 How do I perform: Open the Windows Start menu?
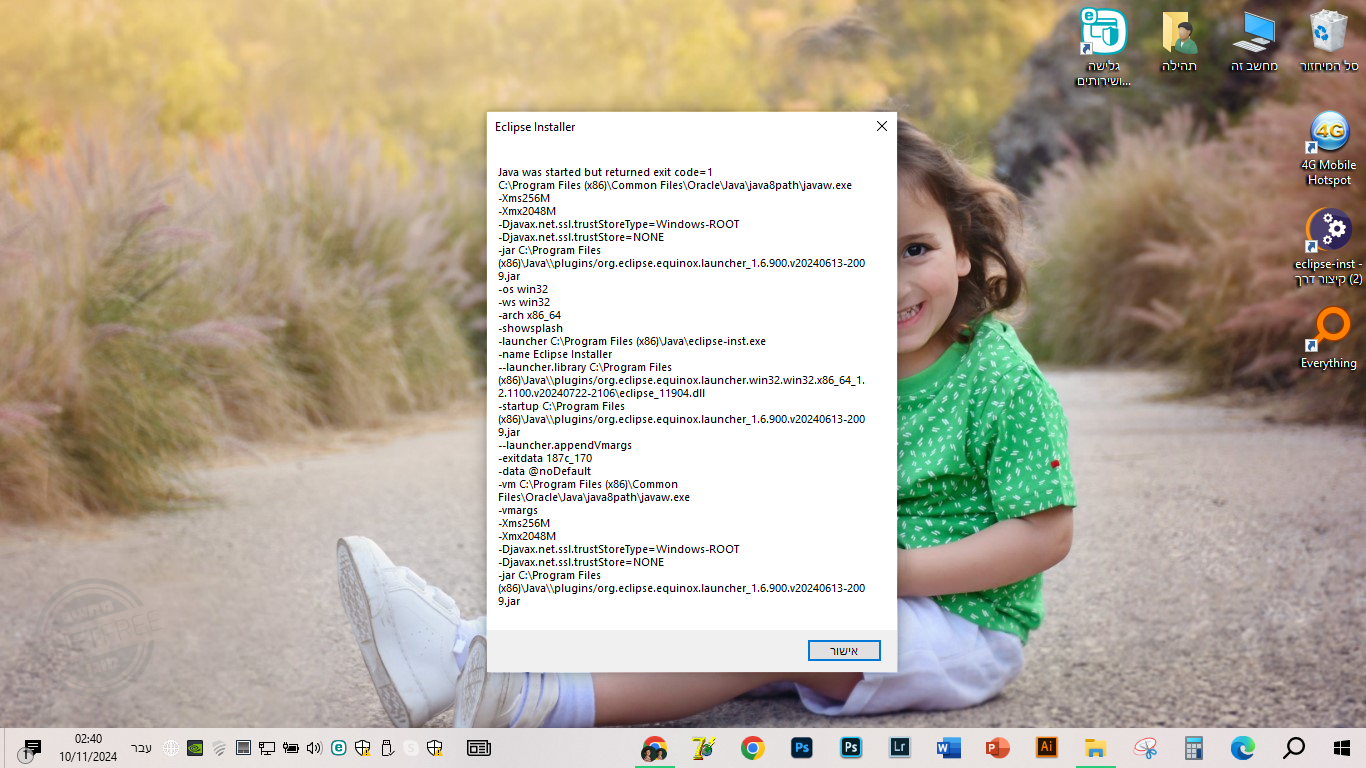pos(1342,747)
